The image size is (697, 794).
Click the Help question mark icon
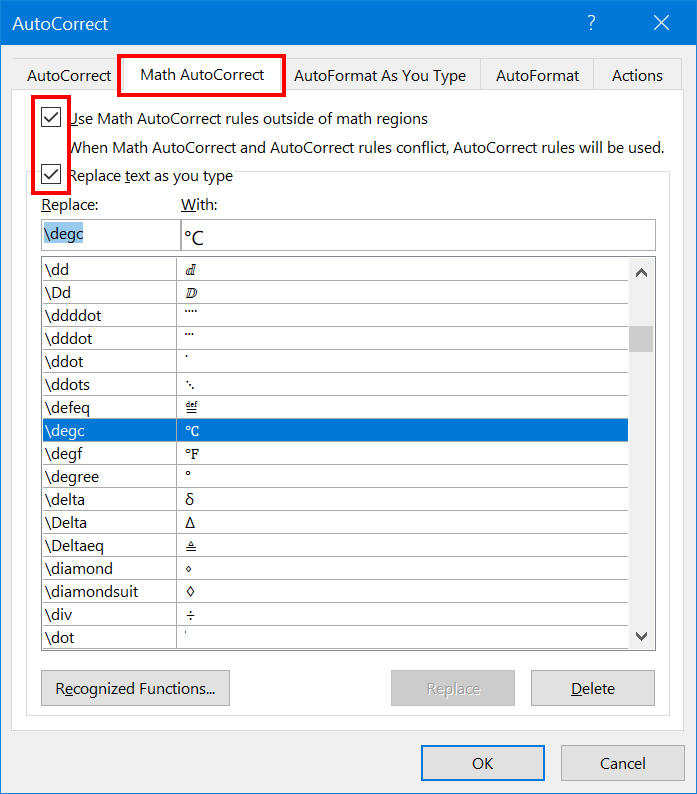tap(591, 23)
